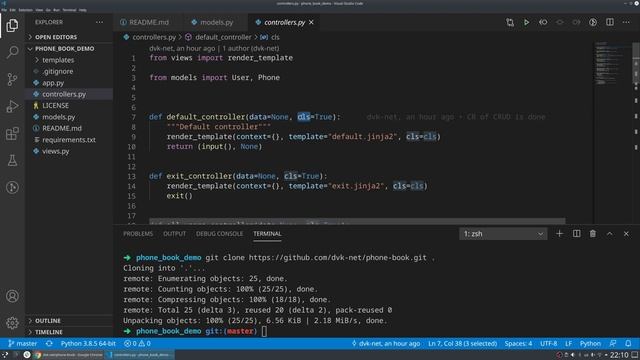Switch to the PROBLEMS panel tab
This screenshot has height=360, width=640.
tap(138, 233)
